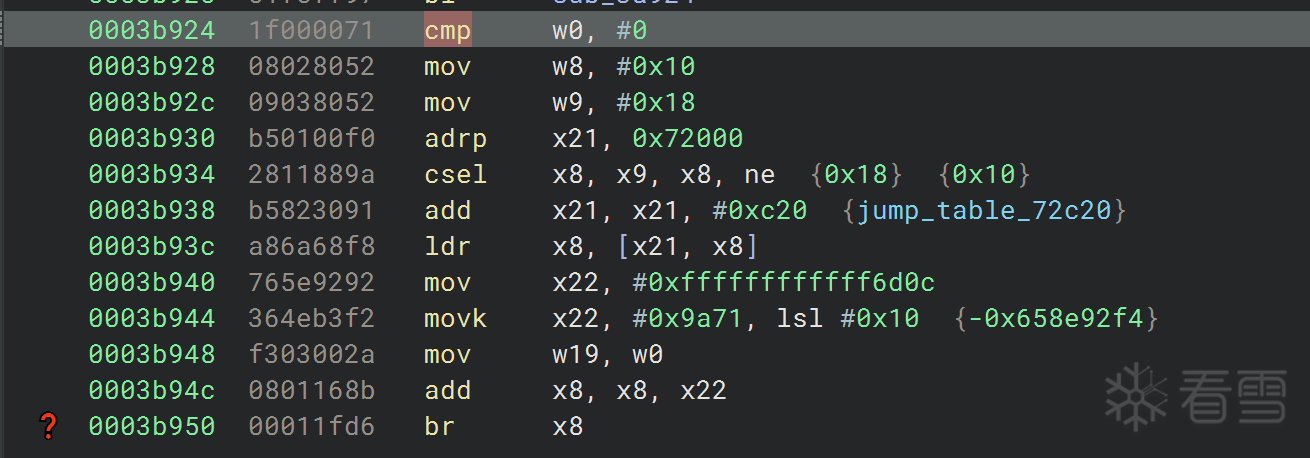Viewport: 1310px width, 458px height.
Task: Click the red question mark warning icon
Action: (47, 427)
